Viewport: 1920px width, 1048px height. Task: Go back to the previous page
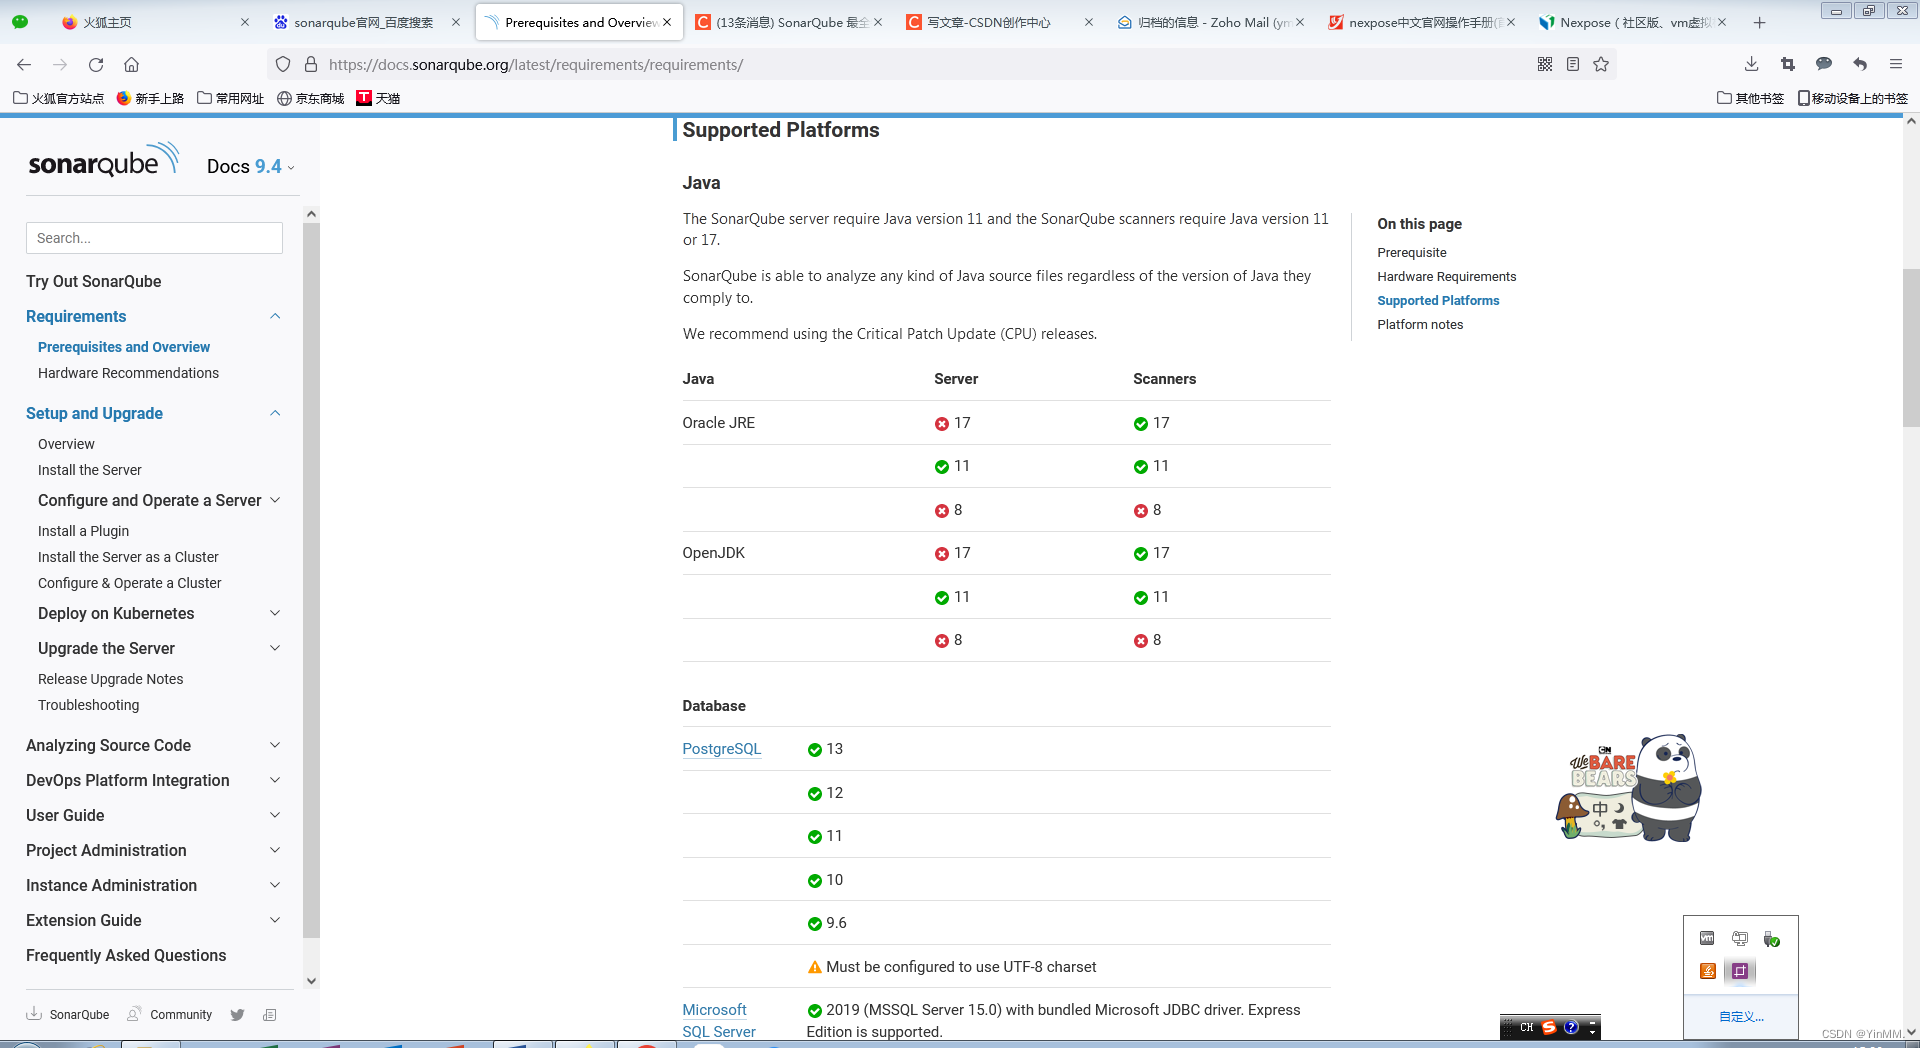pyautogui.click(x=24, y=64)
